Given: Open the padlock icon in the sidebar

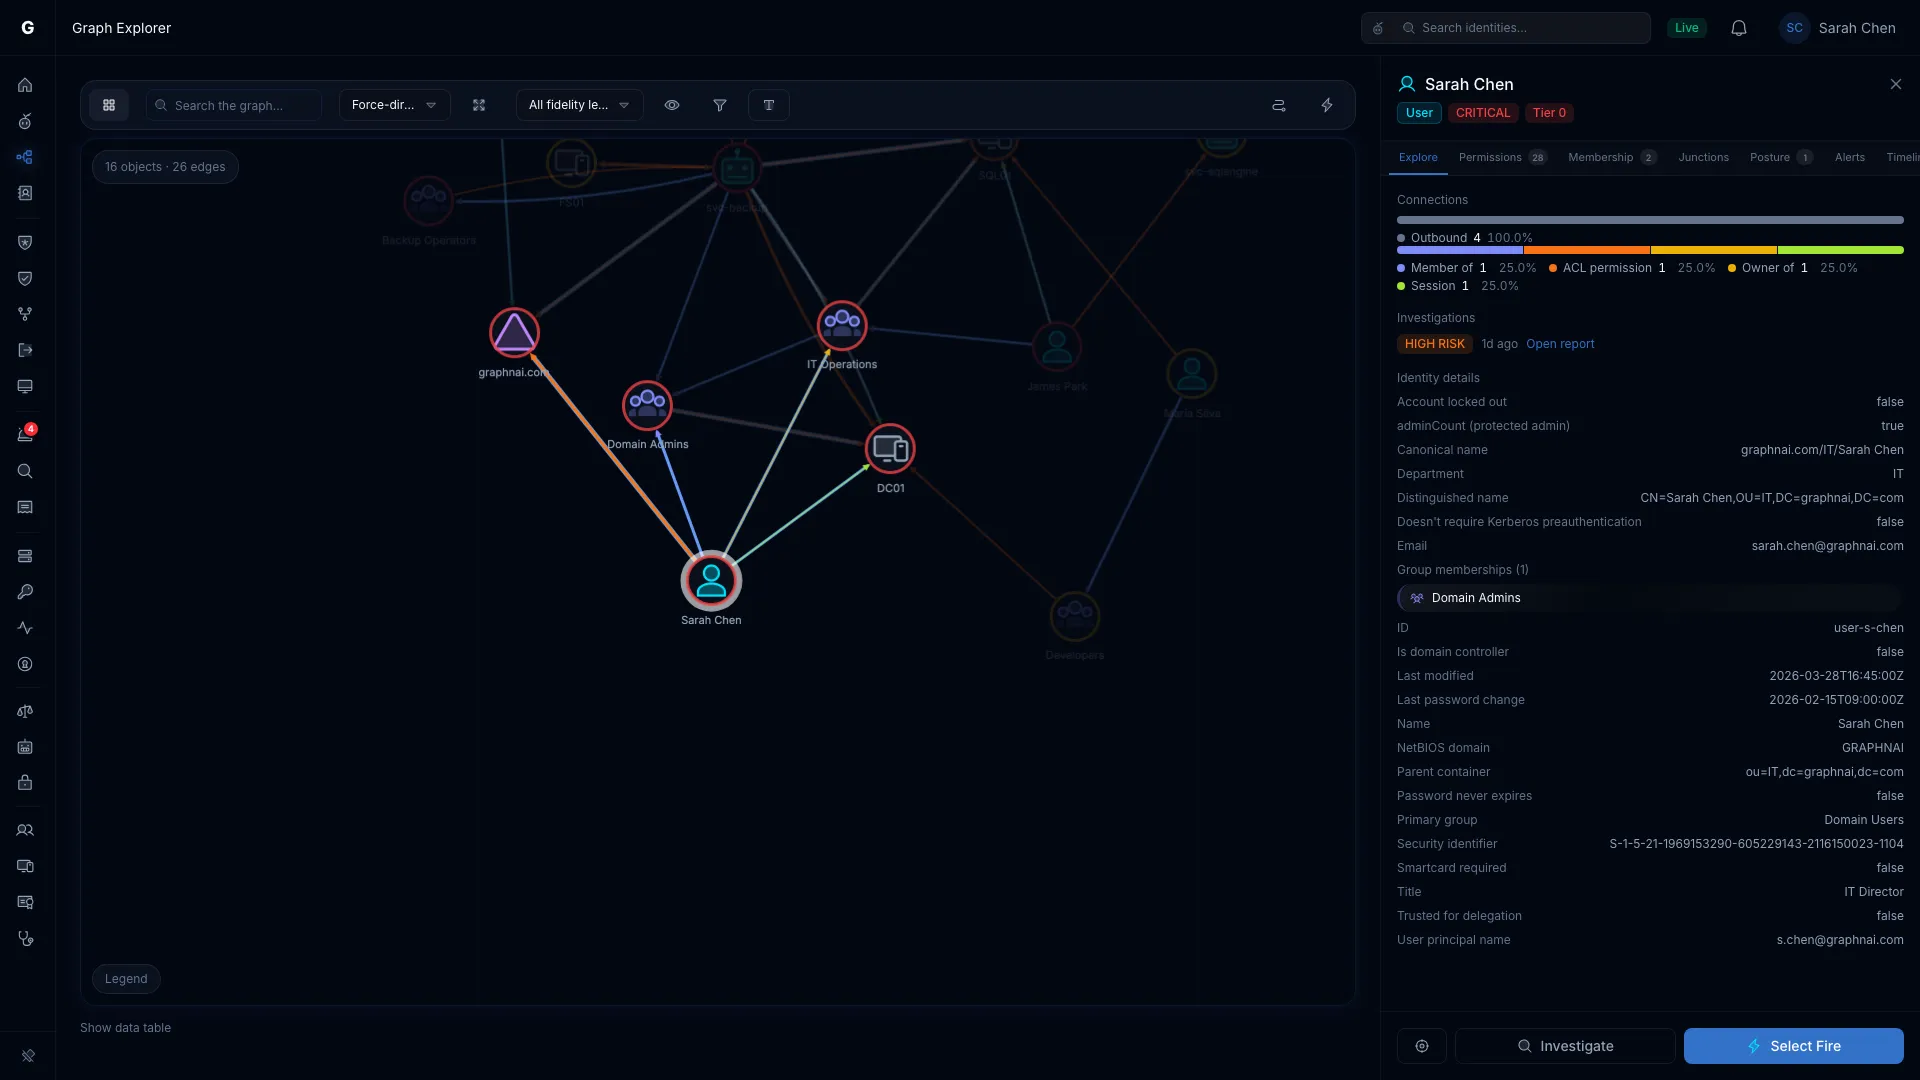Looking at the screenshot, I should (25, 783).
